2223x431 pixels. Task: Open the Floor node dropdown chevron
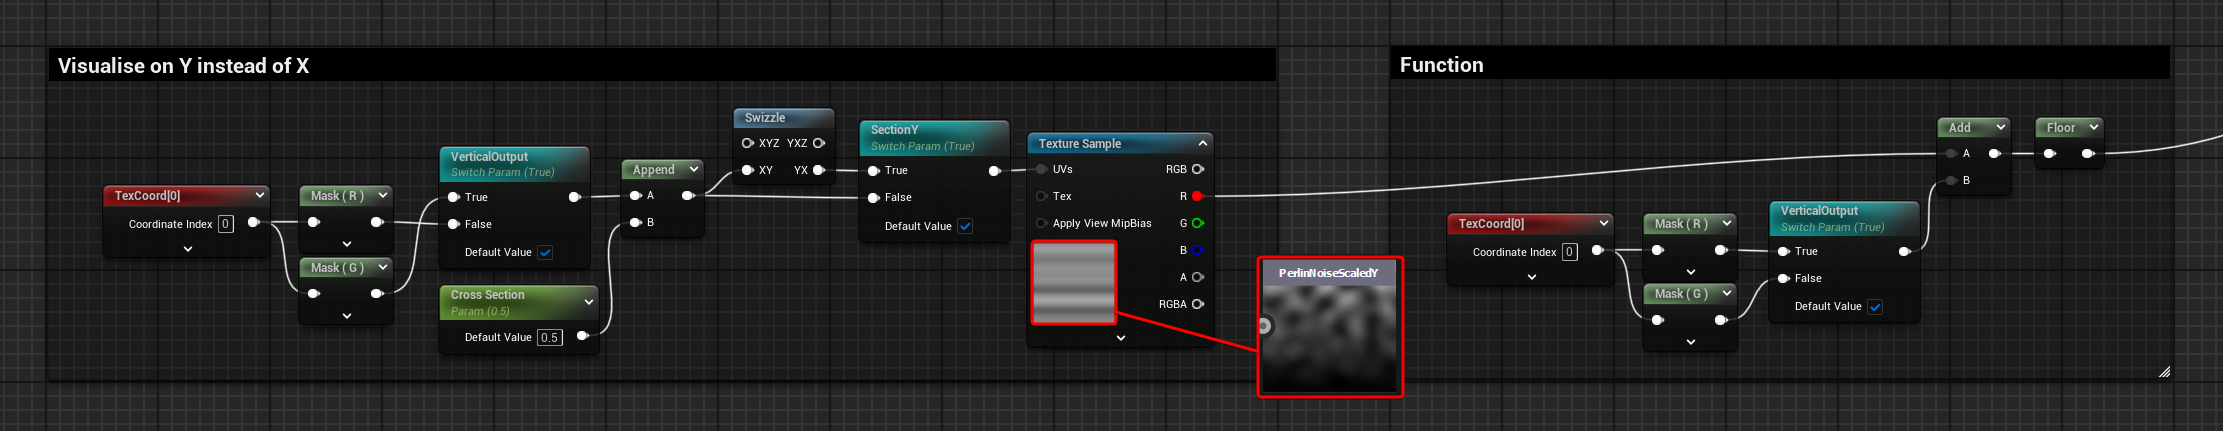coord(2093,127)
